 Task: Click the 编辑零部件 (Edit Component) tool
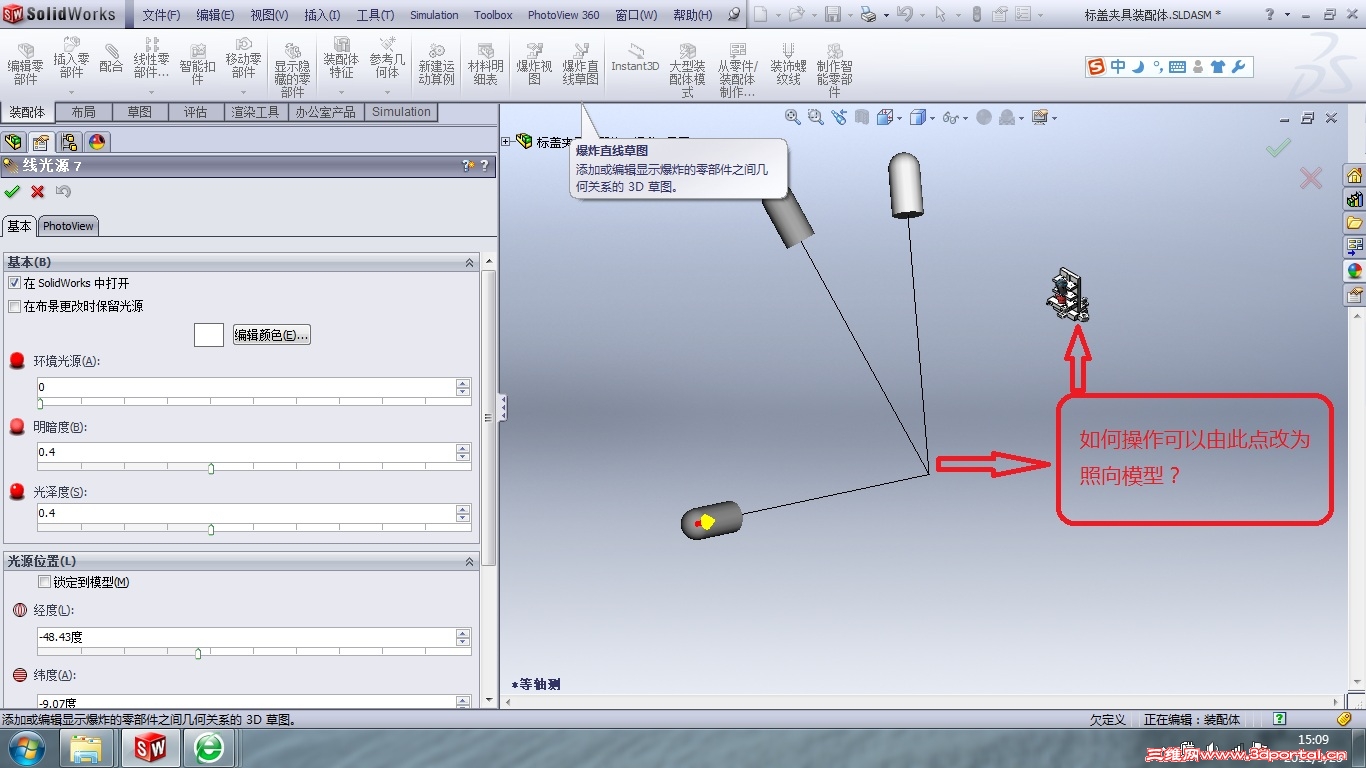point(25,64)
